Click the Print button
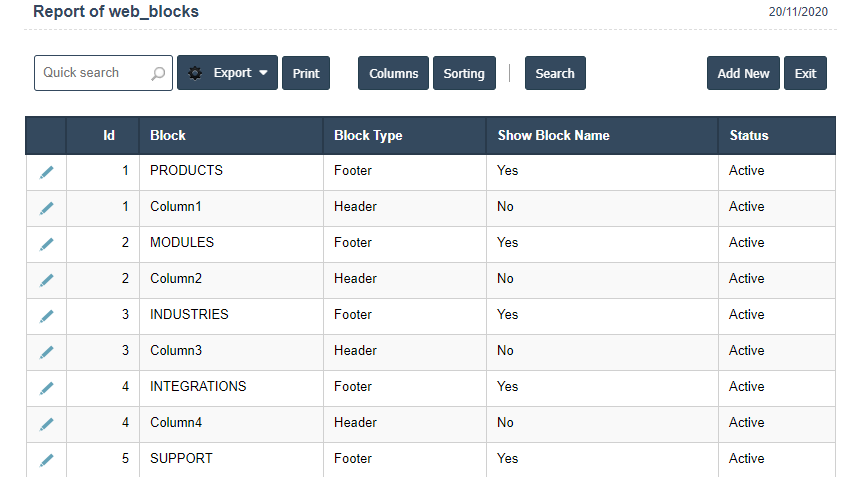Screen dimensions: 864x477 click(x=306, y=73)
